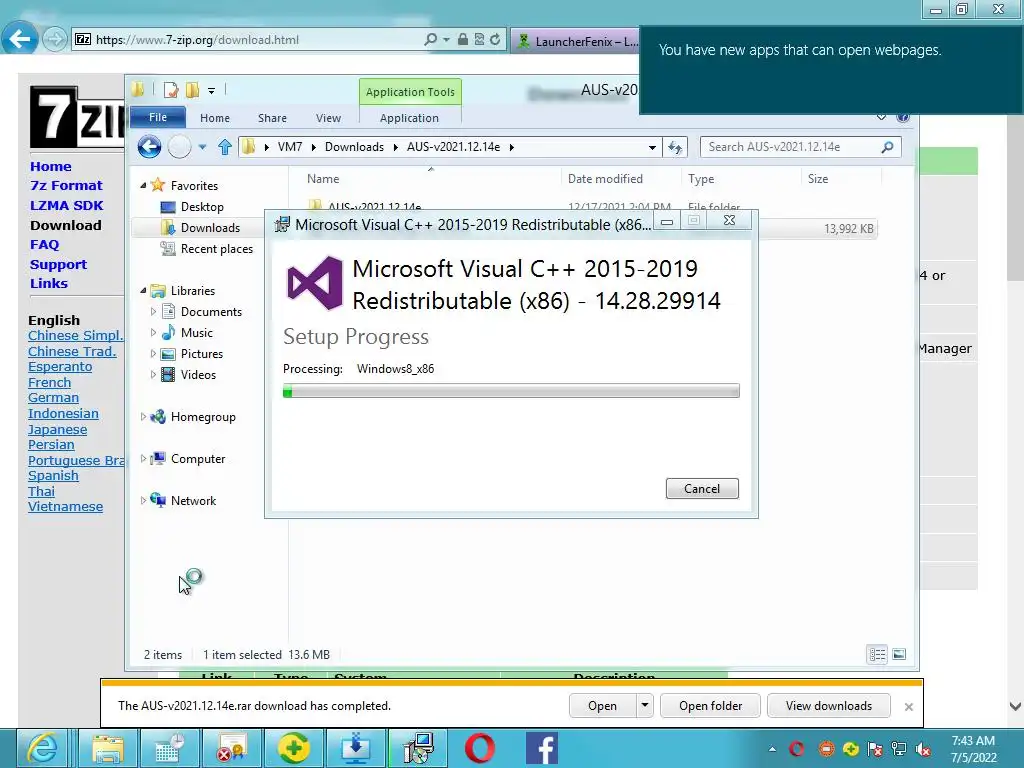Switch Explorer to large icons view
The width and height of the screenshot is (1024, 768).
point(899,654)
